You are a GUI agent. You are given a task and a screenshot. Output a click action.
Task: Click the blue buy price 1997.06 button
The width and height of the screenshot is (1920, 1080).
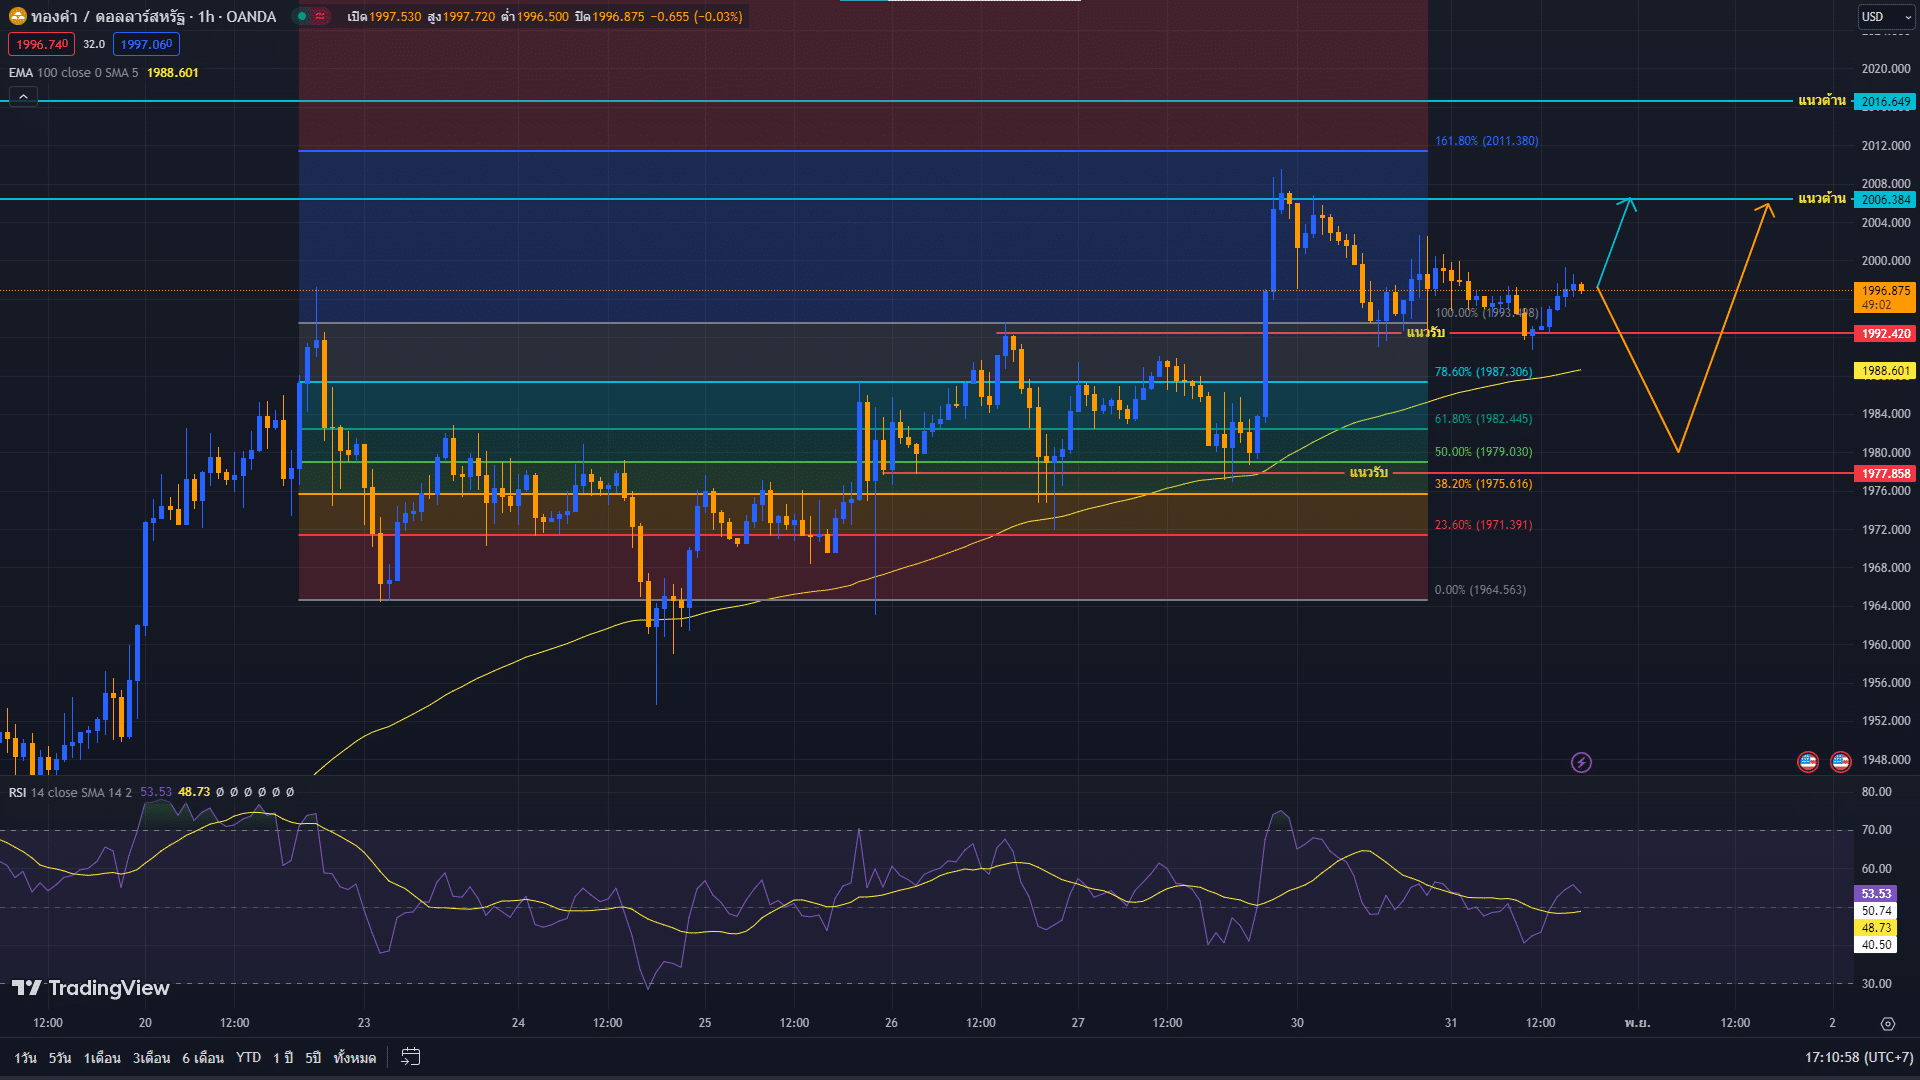pyautogui.click(x=146, y=44)
